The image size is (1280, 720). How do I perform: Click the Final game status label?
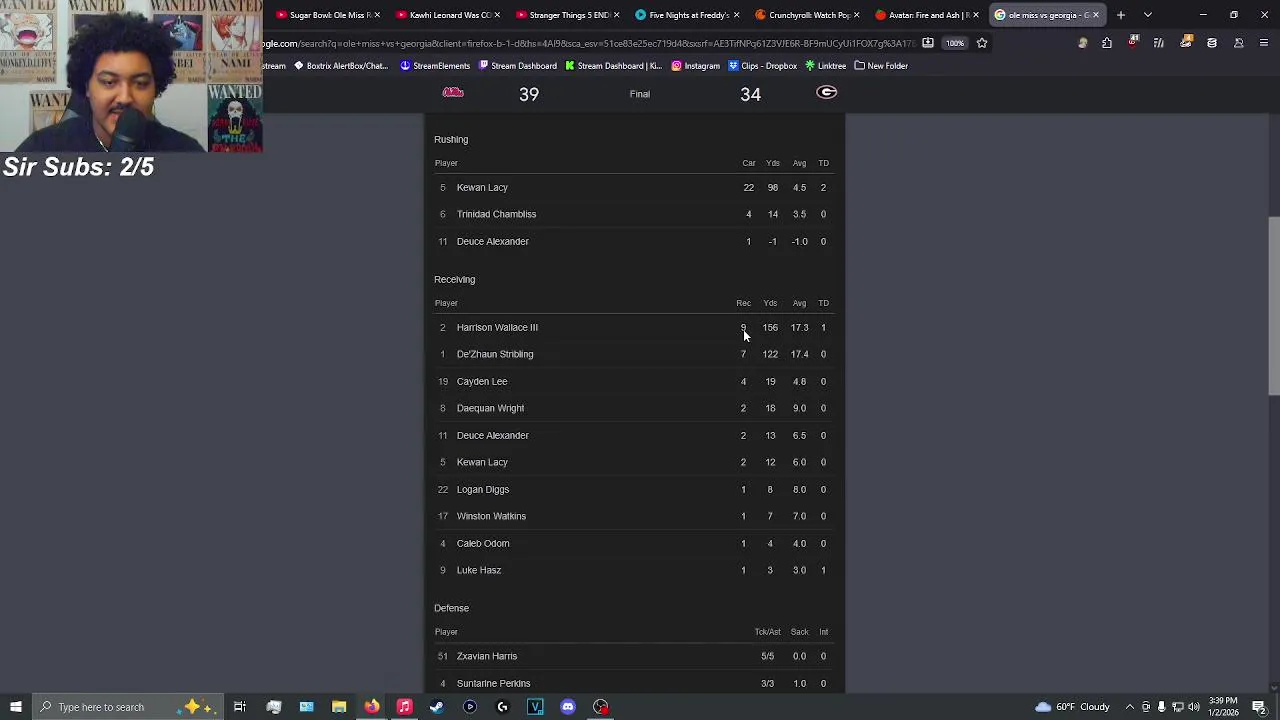tap(640, 94)
